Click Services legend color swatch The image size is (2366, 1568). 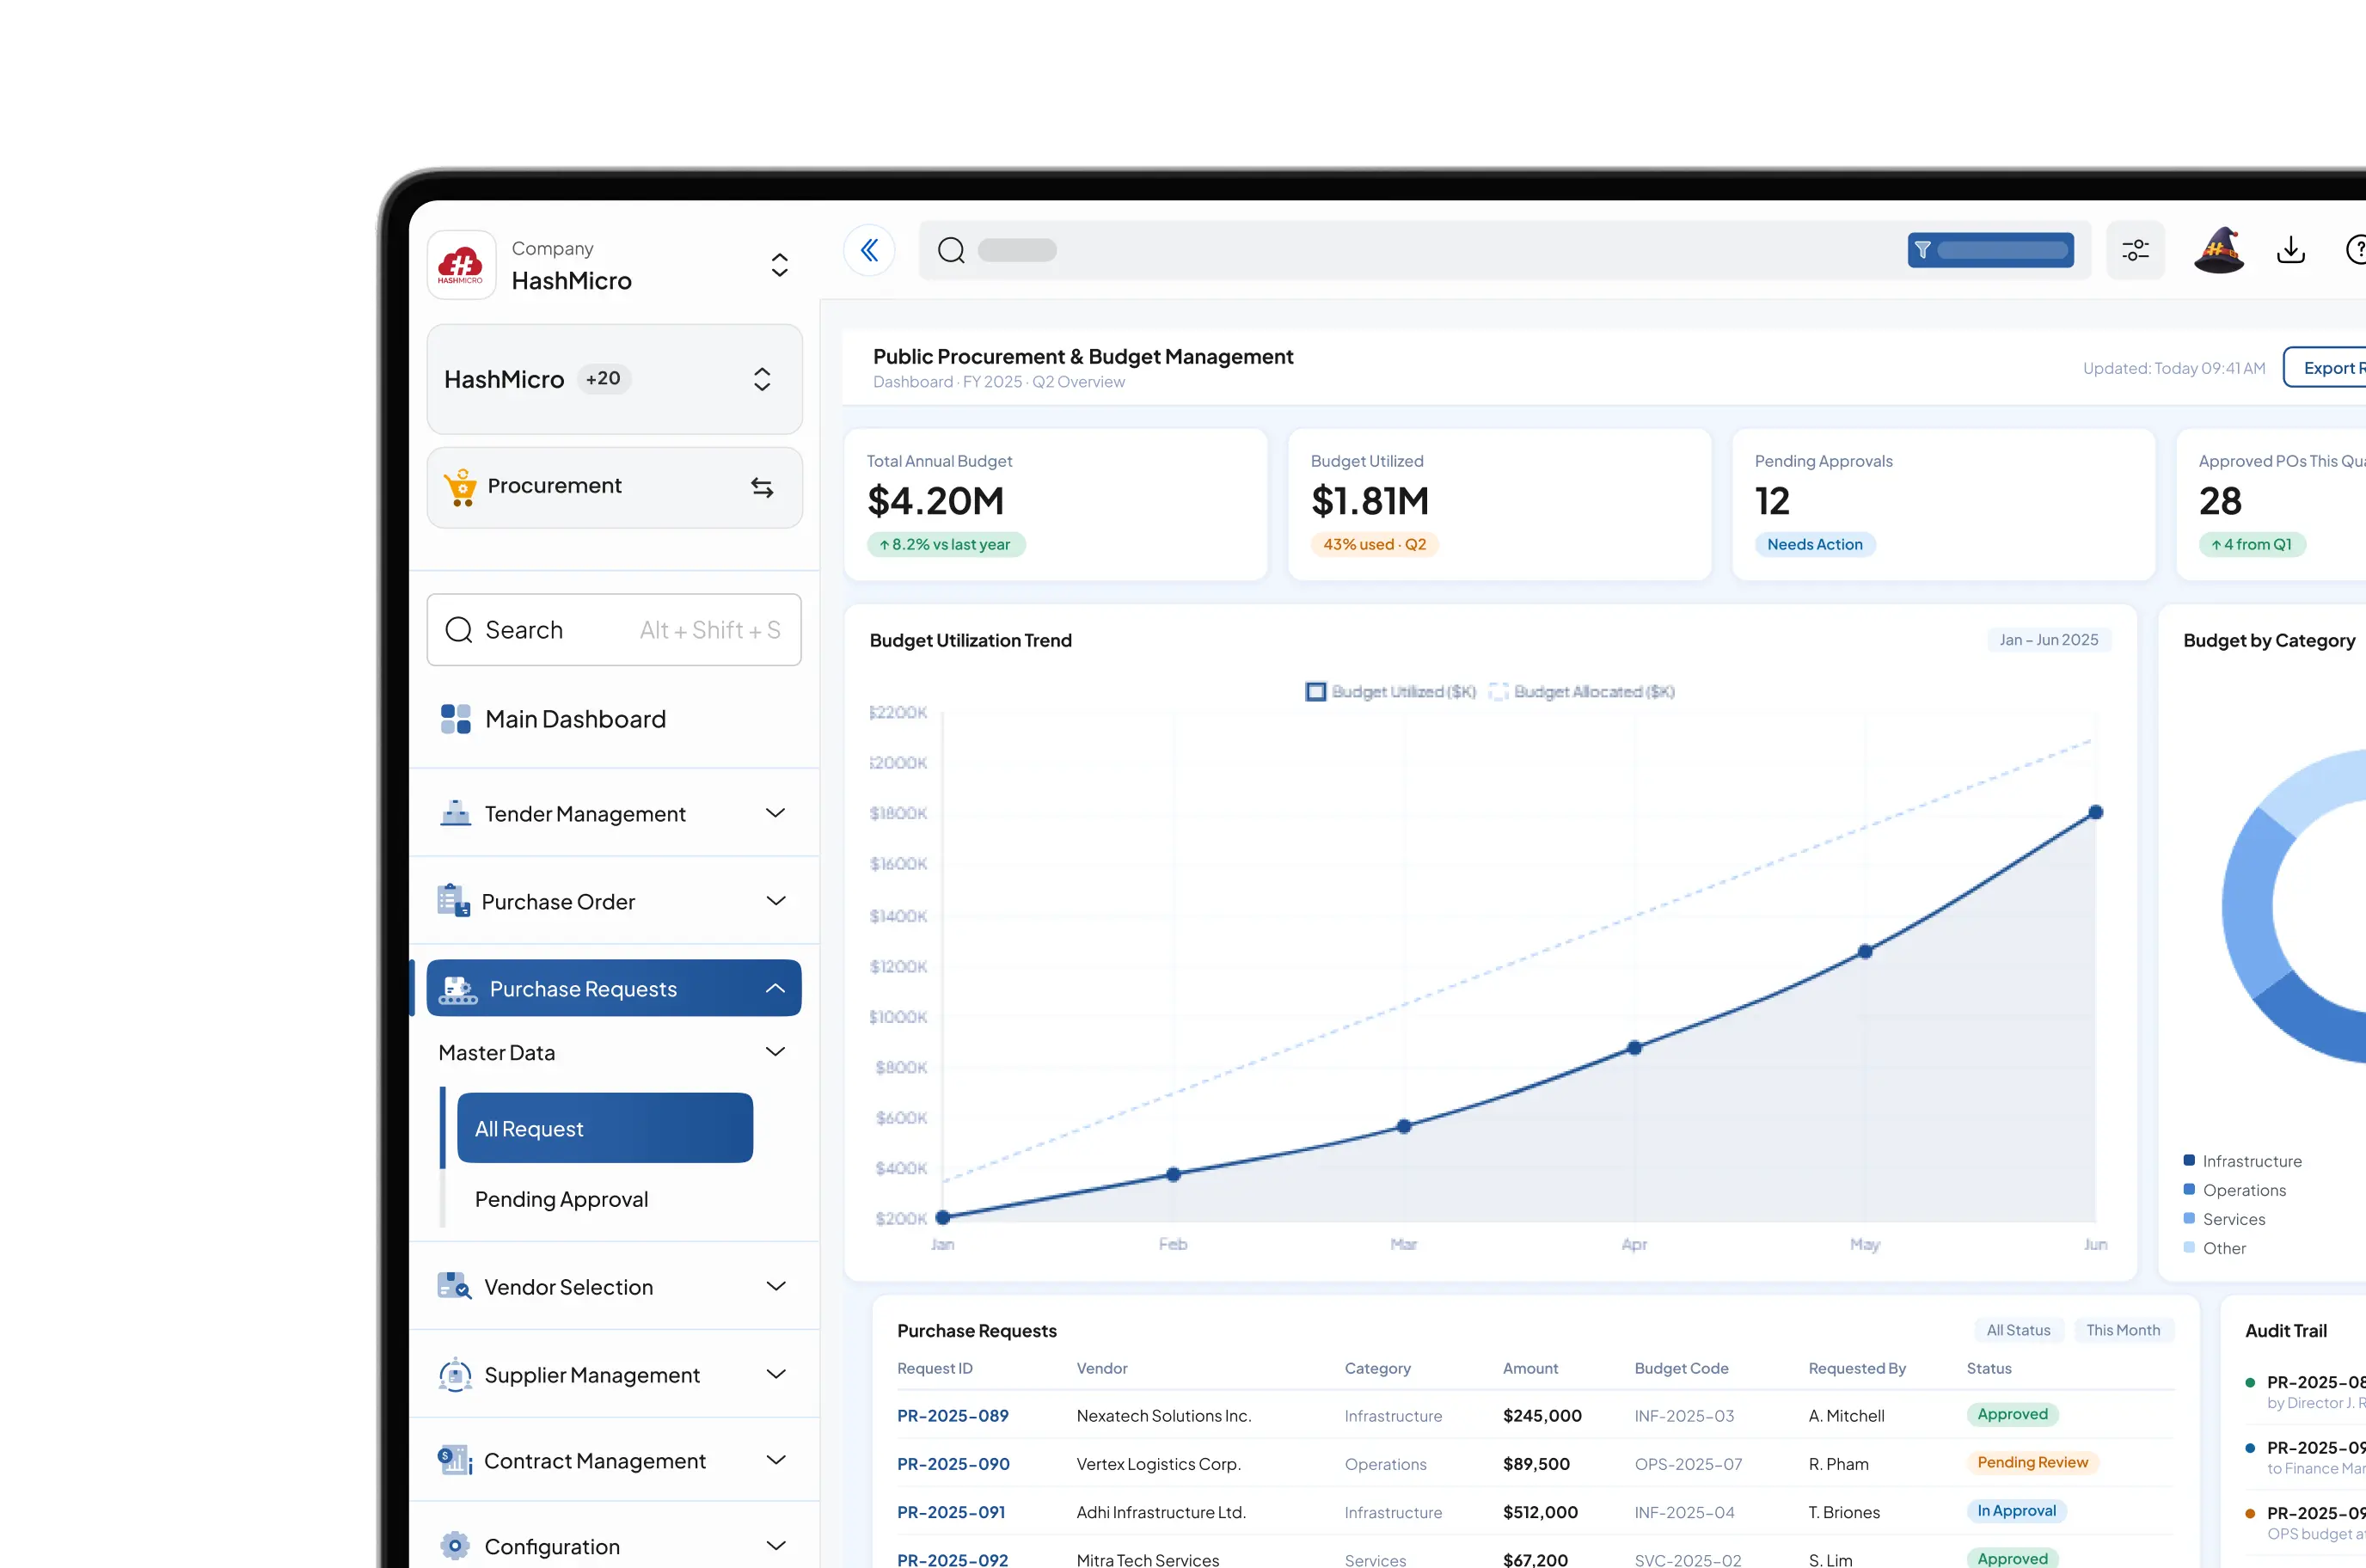tap(2189, 1218)
